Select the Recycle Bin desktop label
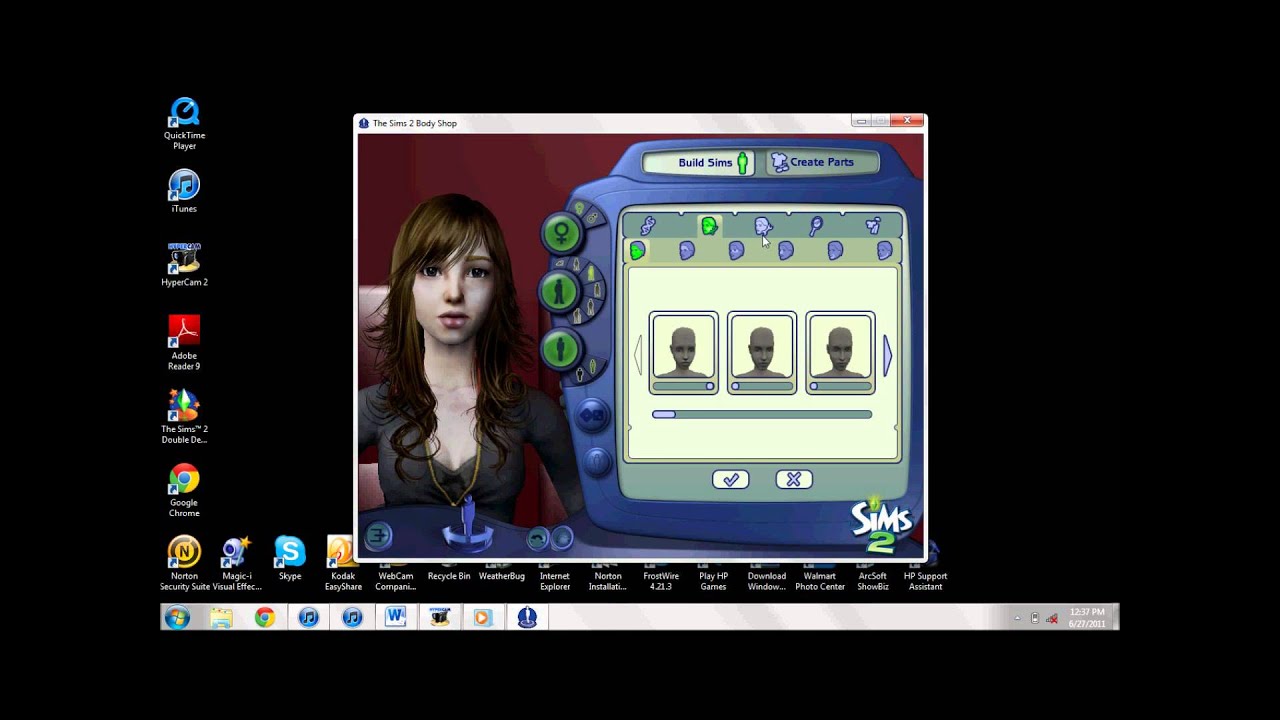 449,576
